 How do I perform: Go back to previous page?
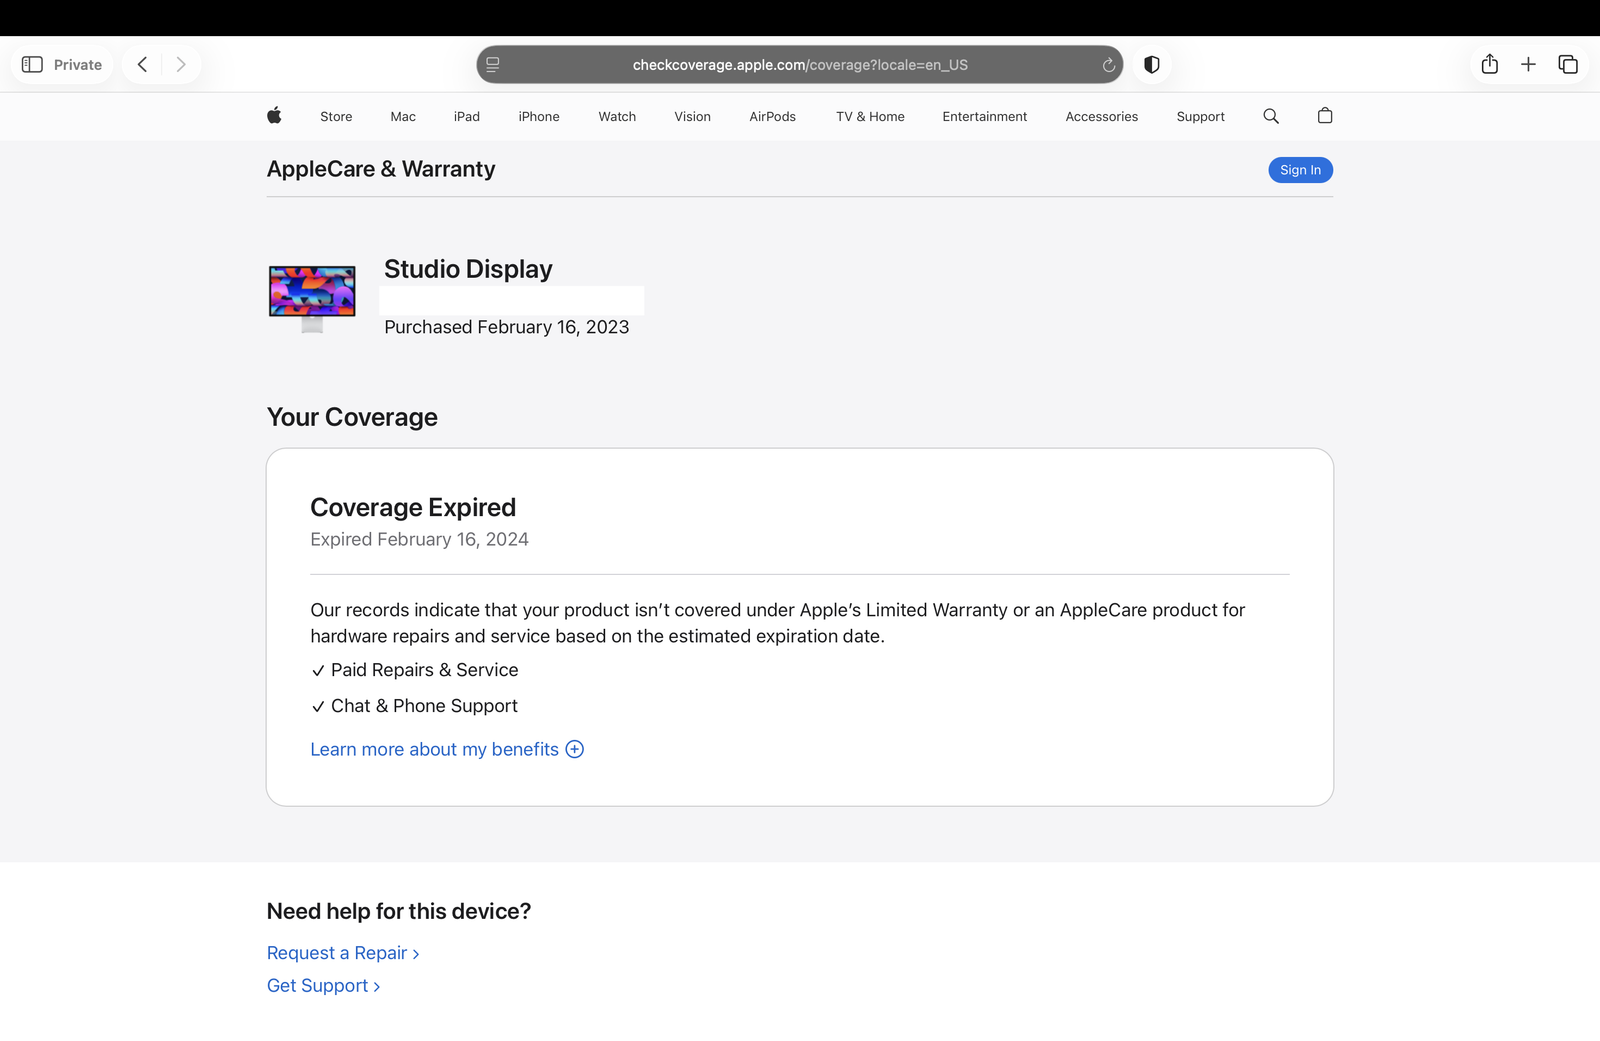coord(142,64)
